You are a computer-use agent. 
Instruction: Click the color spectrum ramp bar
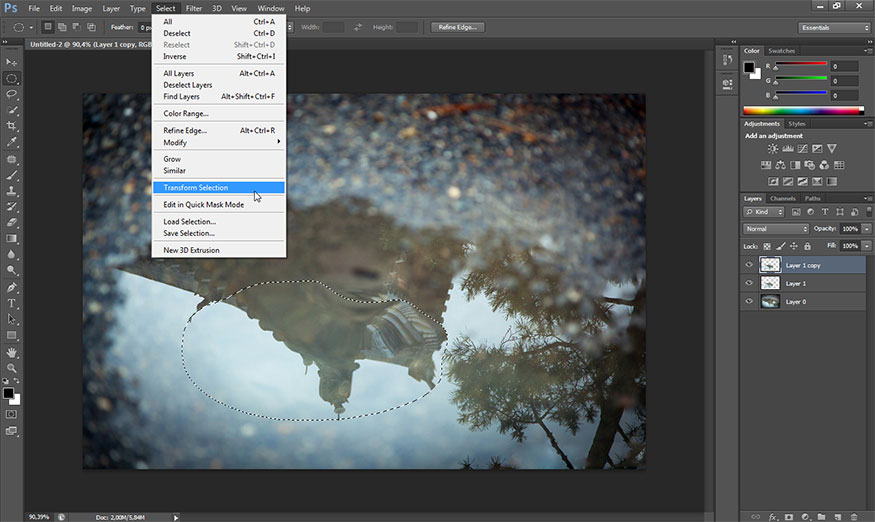(801, 110)
